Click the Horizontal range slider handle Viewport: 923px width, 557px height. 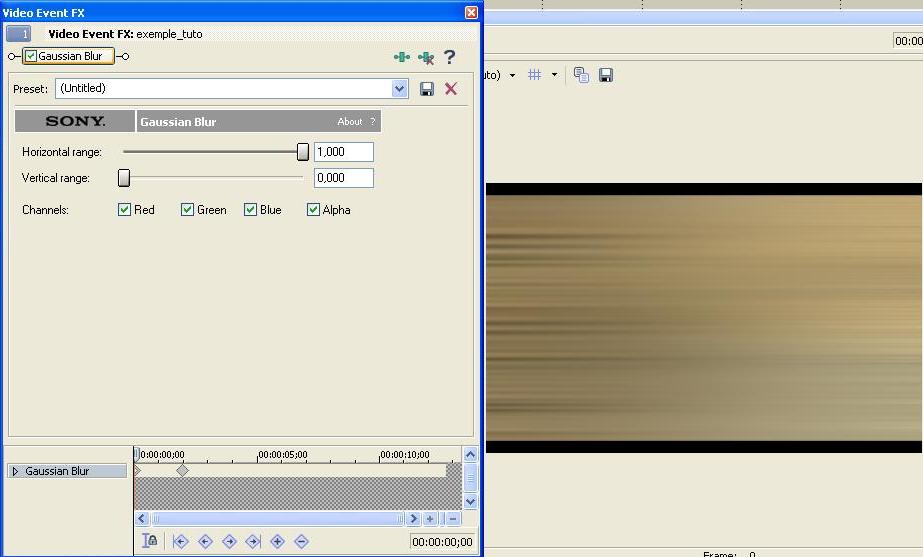click(303, 152)
